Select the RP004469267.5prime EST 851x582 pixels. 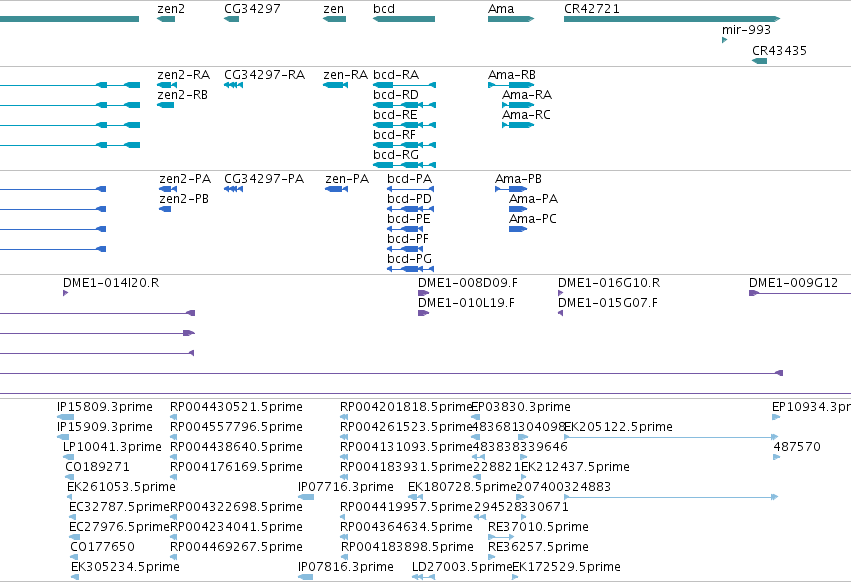174,557
